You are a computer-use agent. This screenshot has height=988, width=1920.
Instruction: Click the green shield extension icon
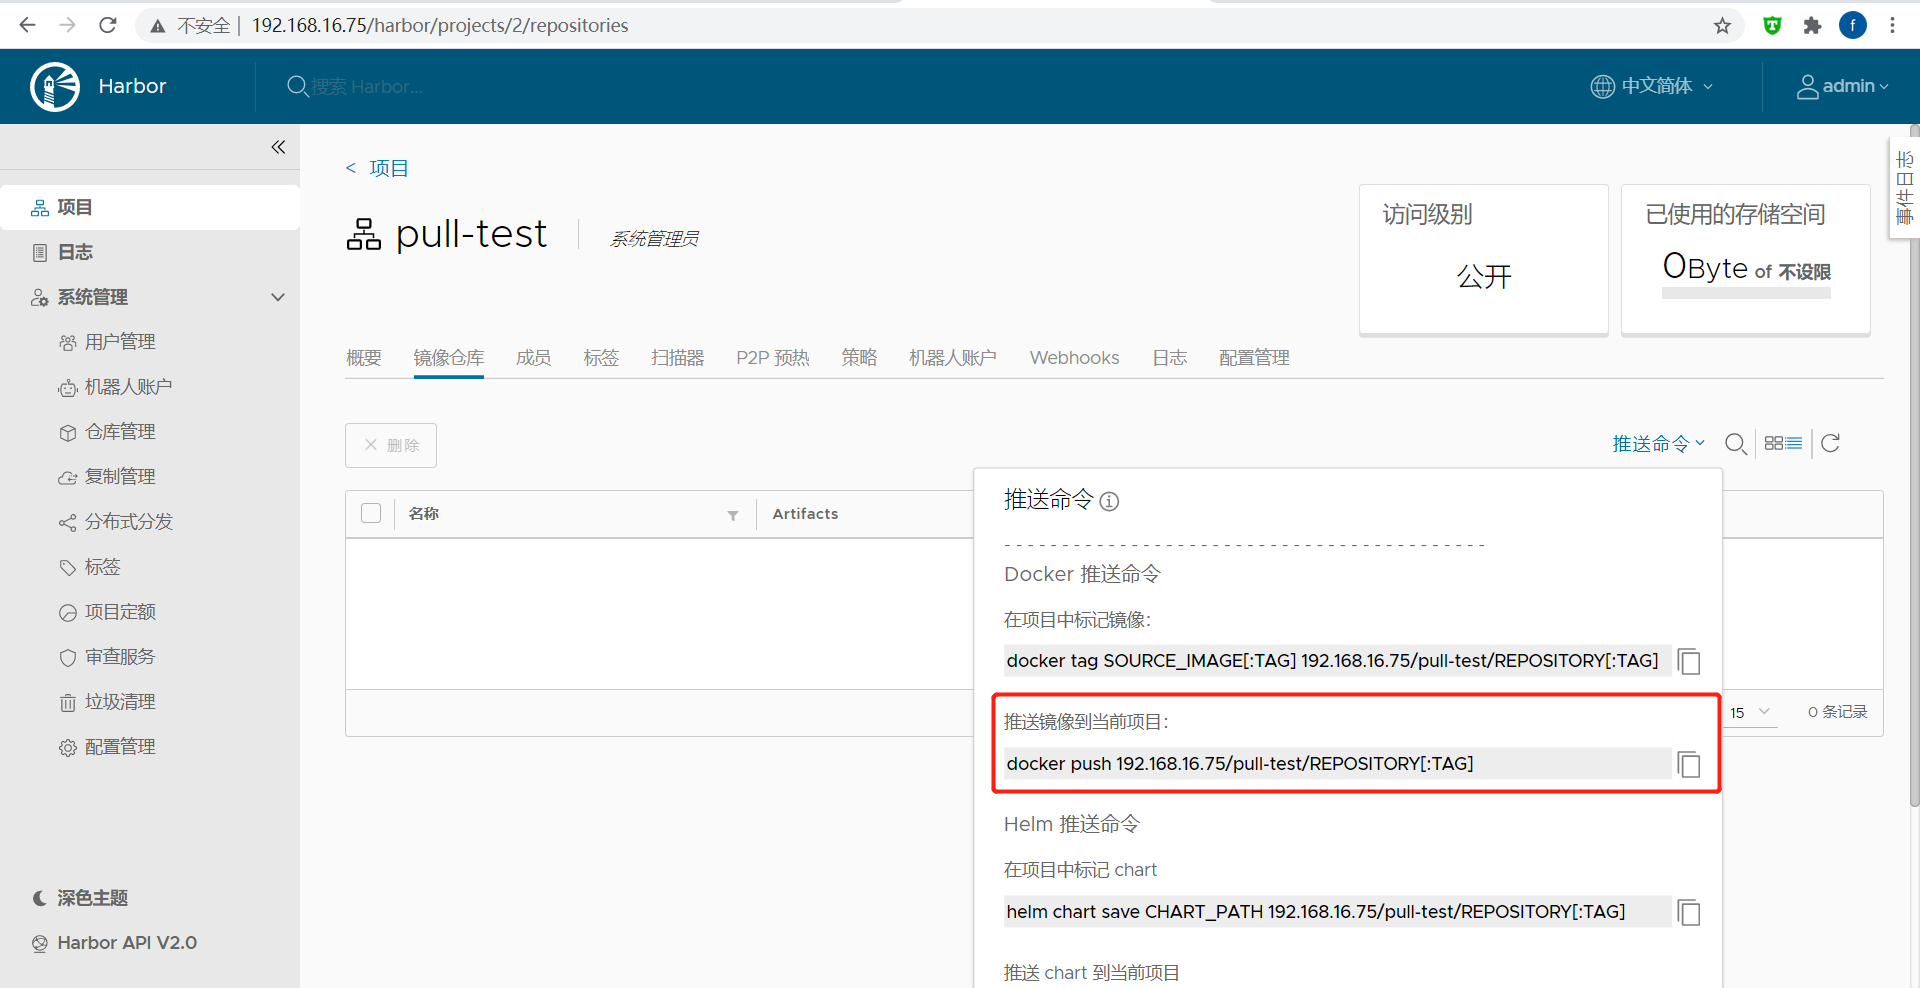tap(1772, 26)
